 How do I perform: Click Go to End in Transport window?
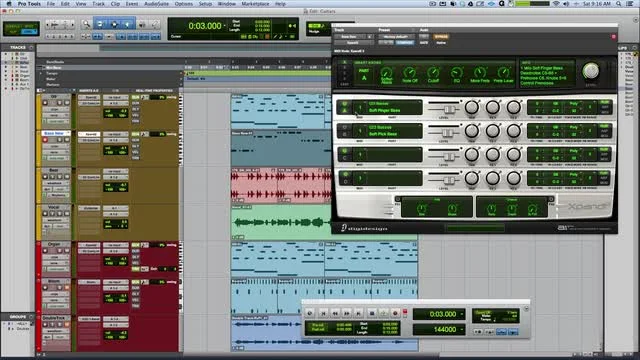tap(358, 313)
